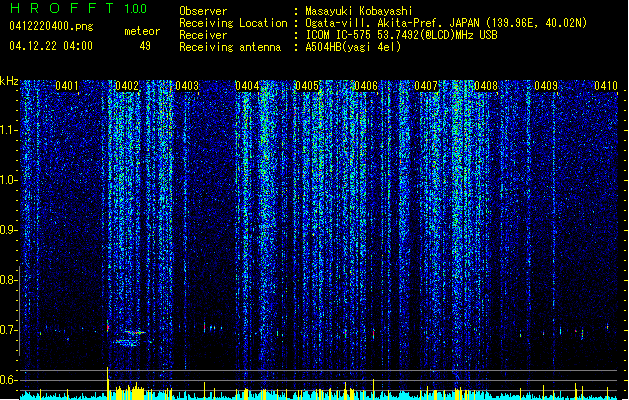Click the 0.6 kHz axis tick label

(9, 380)
